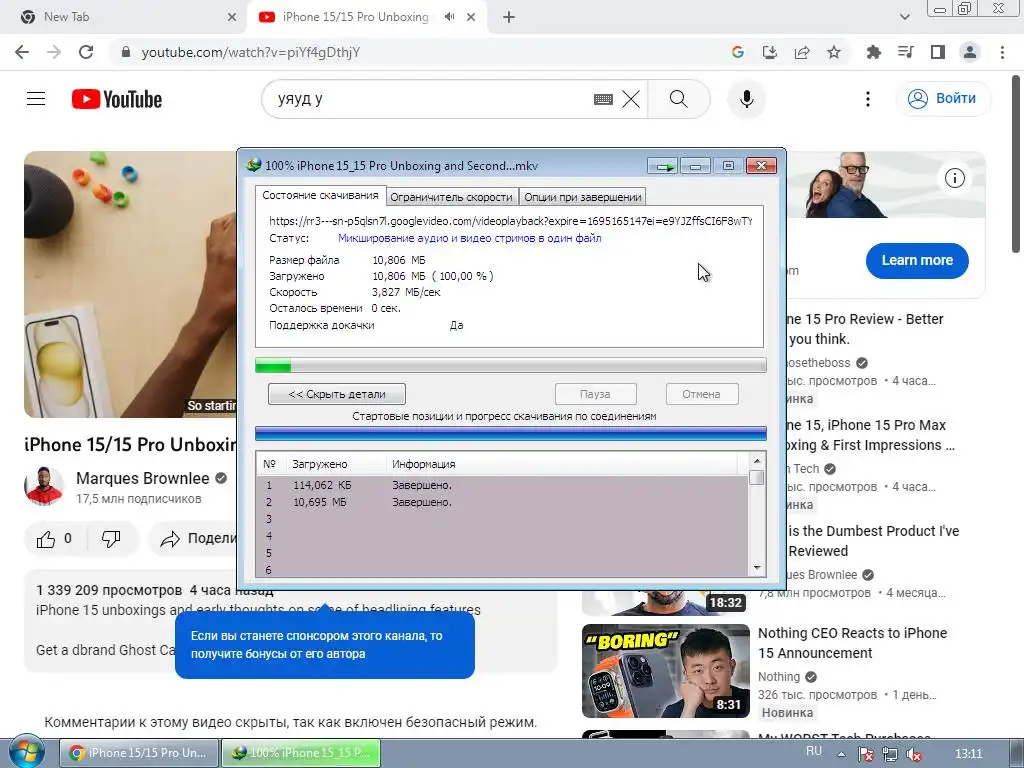The image size is (1024, 768).
Task: Select connection row 2 with 10,695 МБ
Action: (x=502, y=502)
